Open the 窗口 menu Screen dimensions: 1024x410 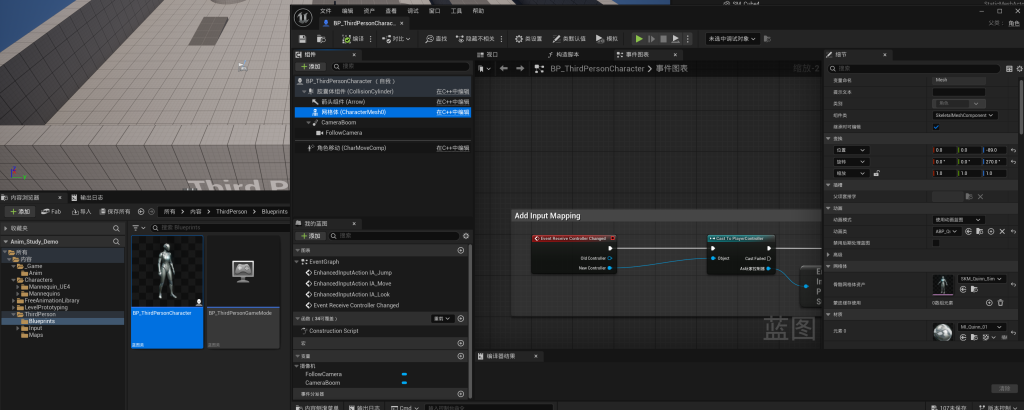coord(434,11)
